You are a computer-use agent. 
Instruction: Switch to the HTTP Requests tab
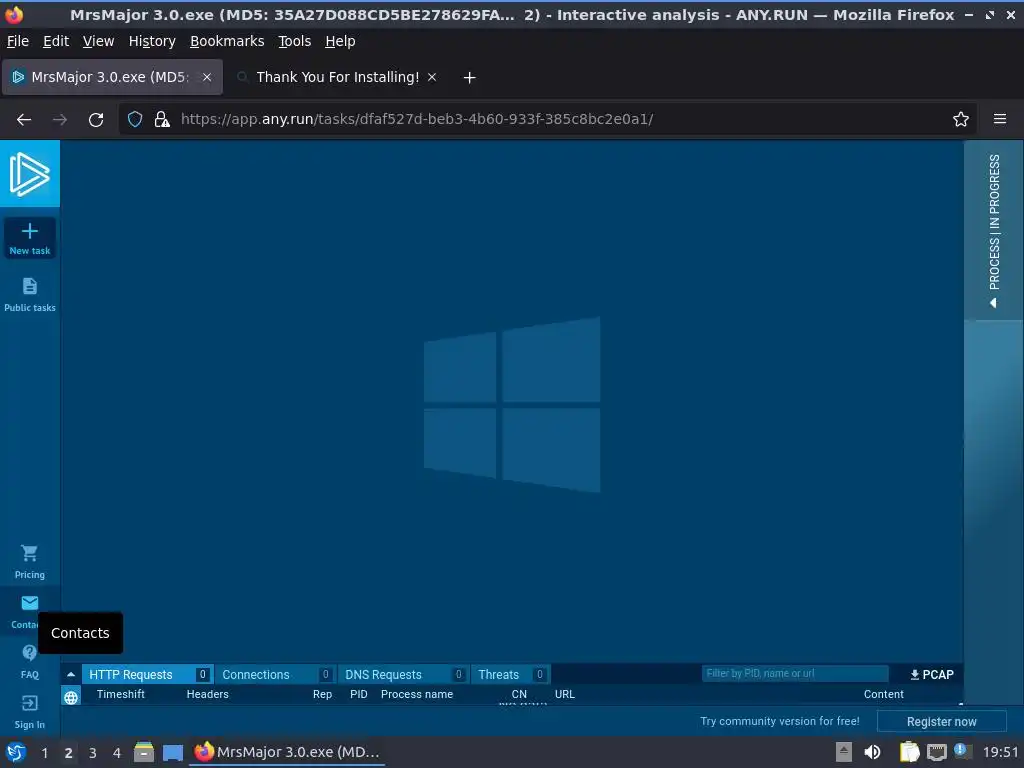coord(148,675)
